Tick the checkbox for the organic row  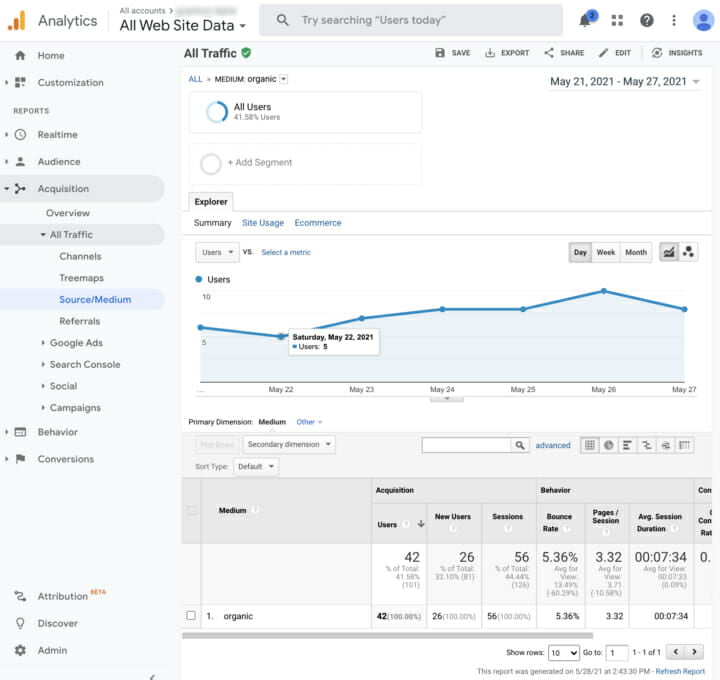tap(191, 615)
